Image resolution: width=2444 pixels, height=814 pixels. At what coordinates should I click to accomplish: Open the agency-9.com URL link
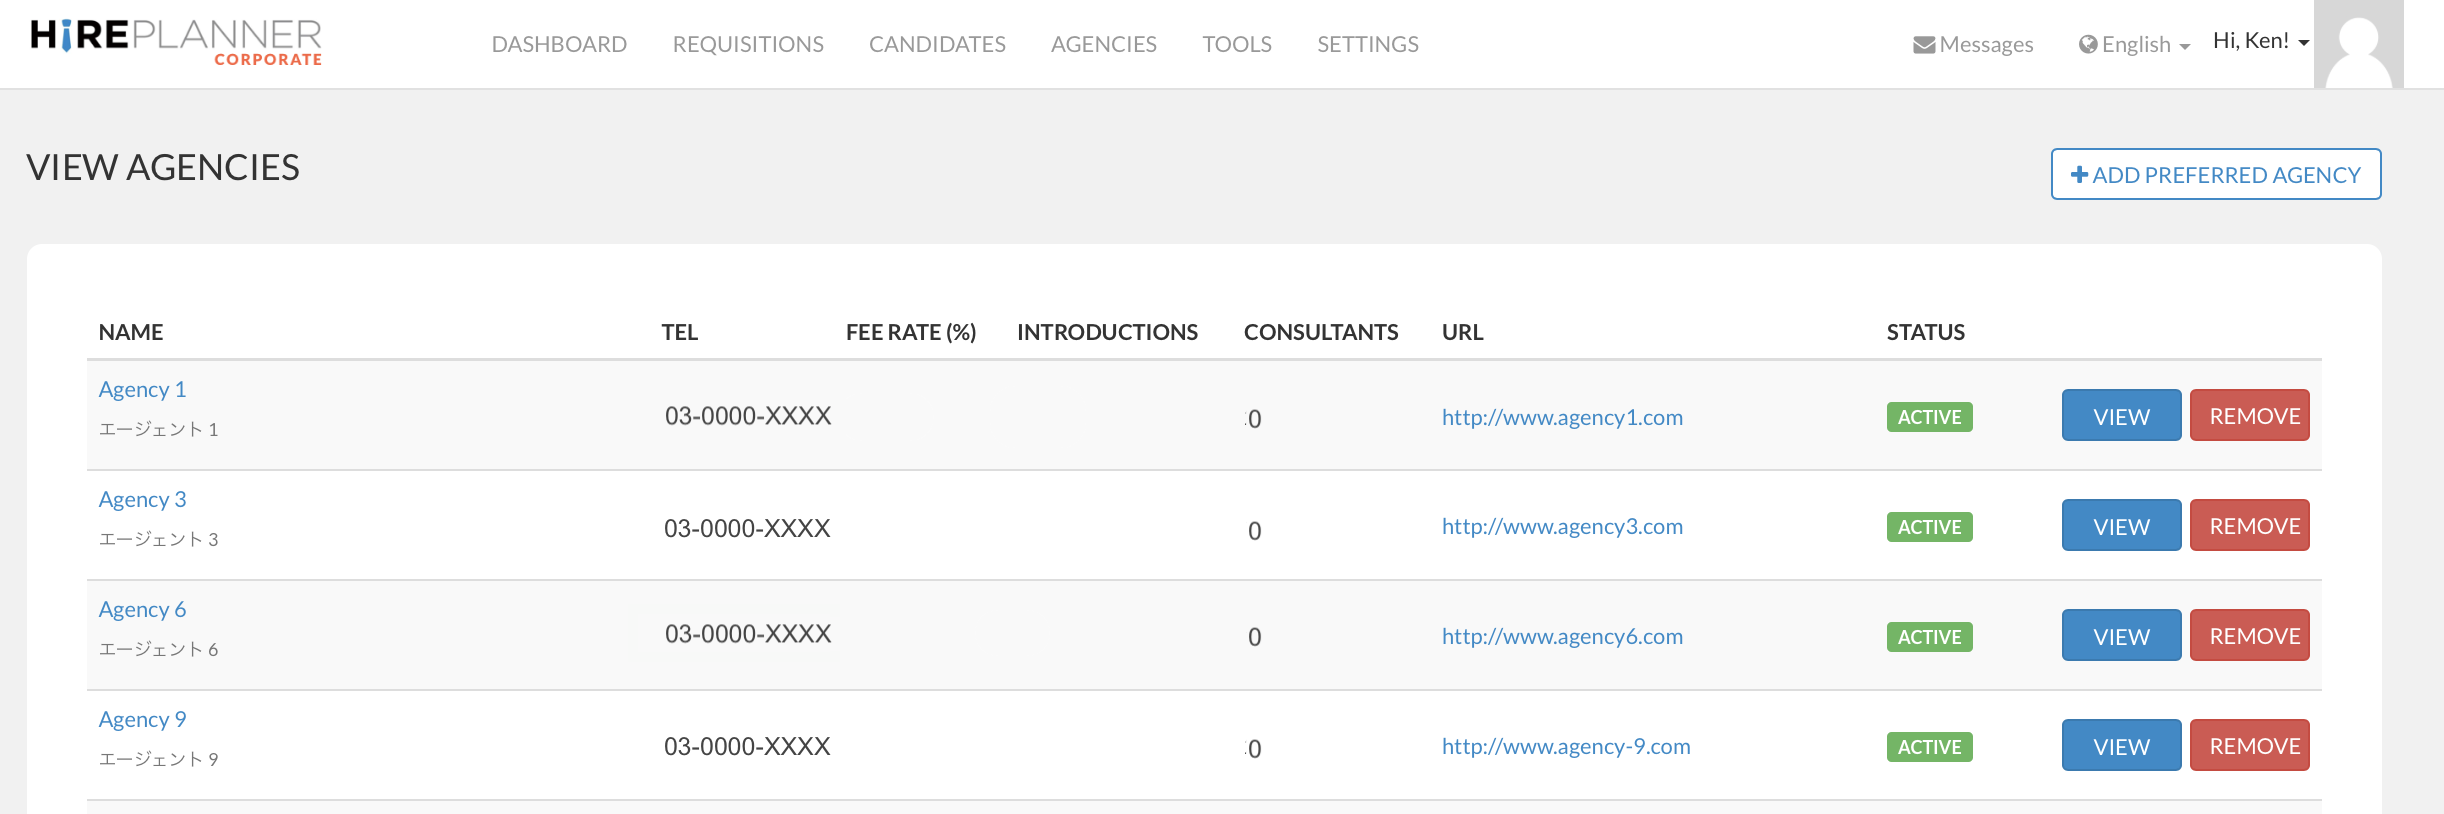pos(1565,746)
